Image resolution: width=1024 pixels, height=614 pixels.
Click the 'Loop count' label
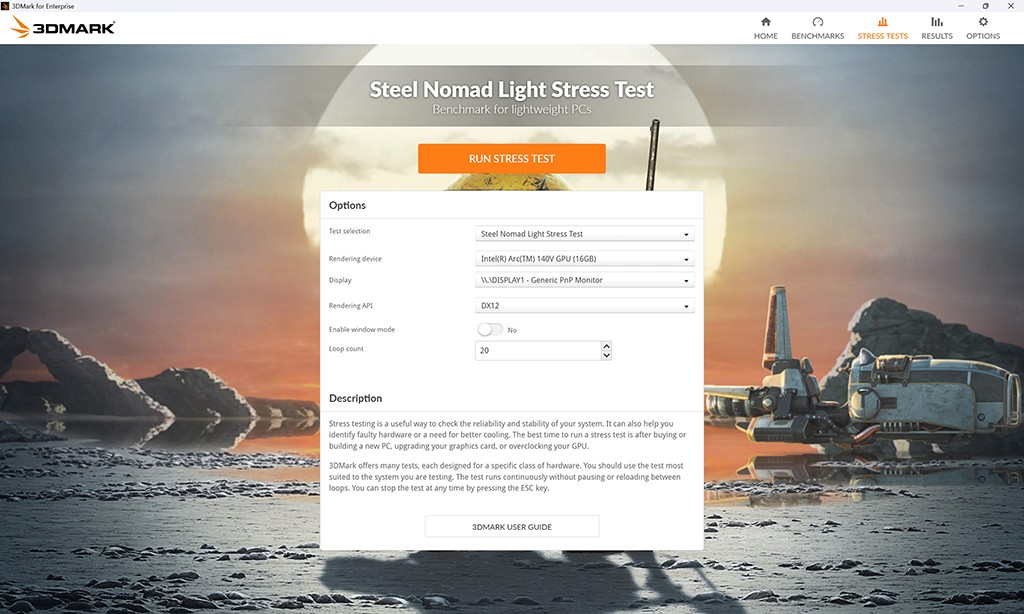coord(346,349)
